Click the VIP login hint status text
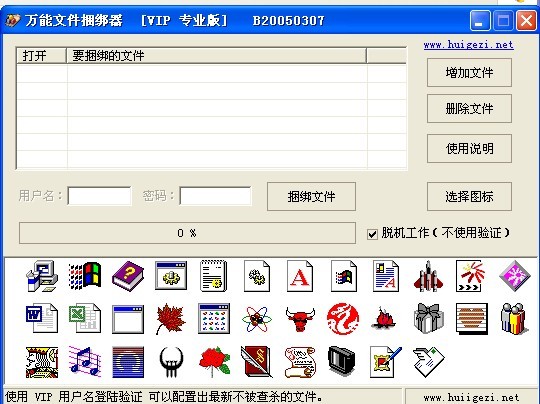The width and height of the screenshot is (540, 404). point(164,397)
